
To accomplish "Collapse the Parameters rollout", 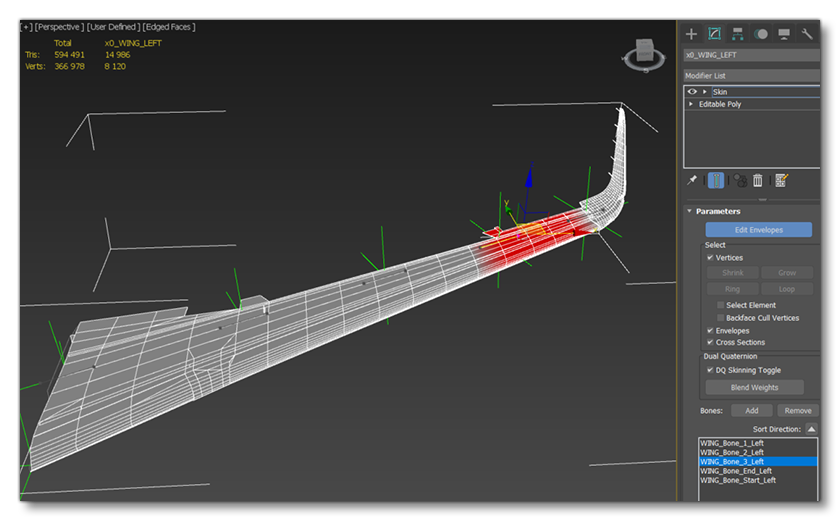I will click(x=689, y=211).
